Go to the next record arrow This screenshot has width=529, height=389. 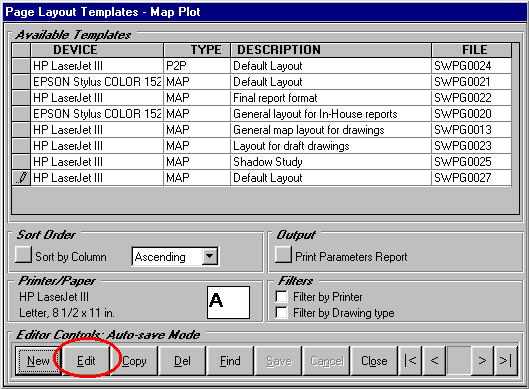(482, 361)
